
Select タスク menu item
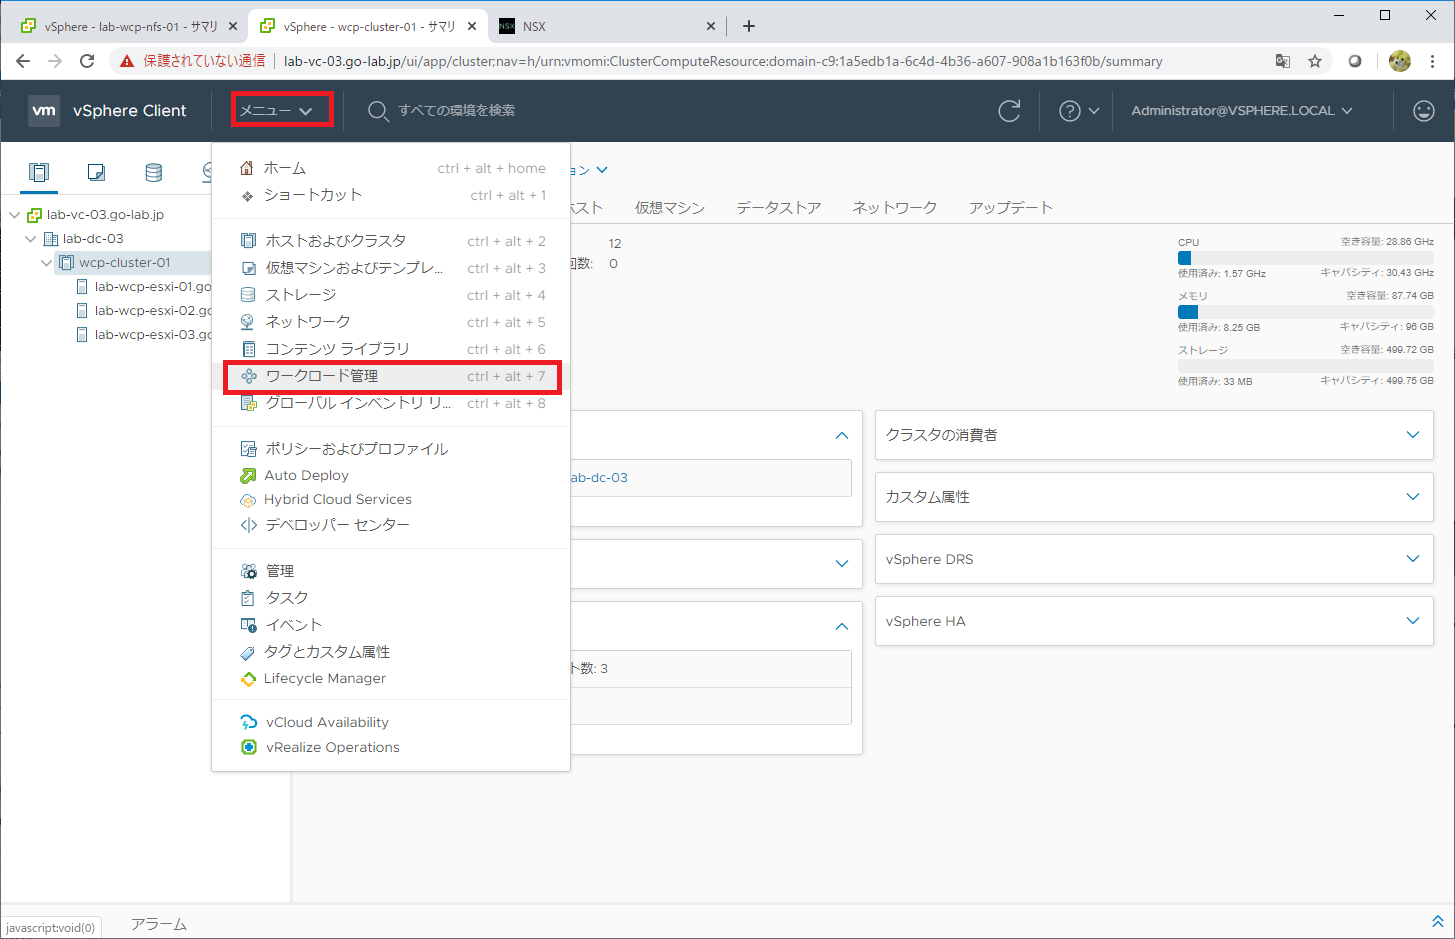(391, 598)
